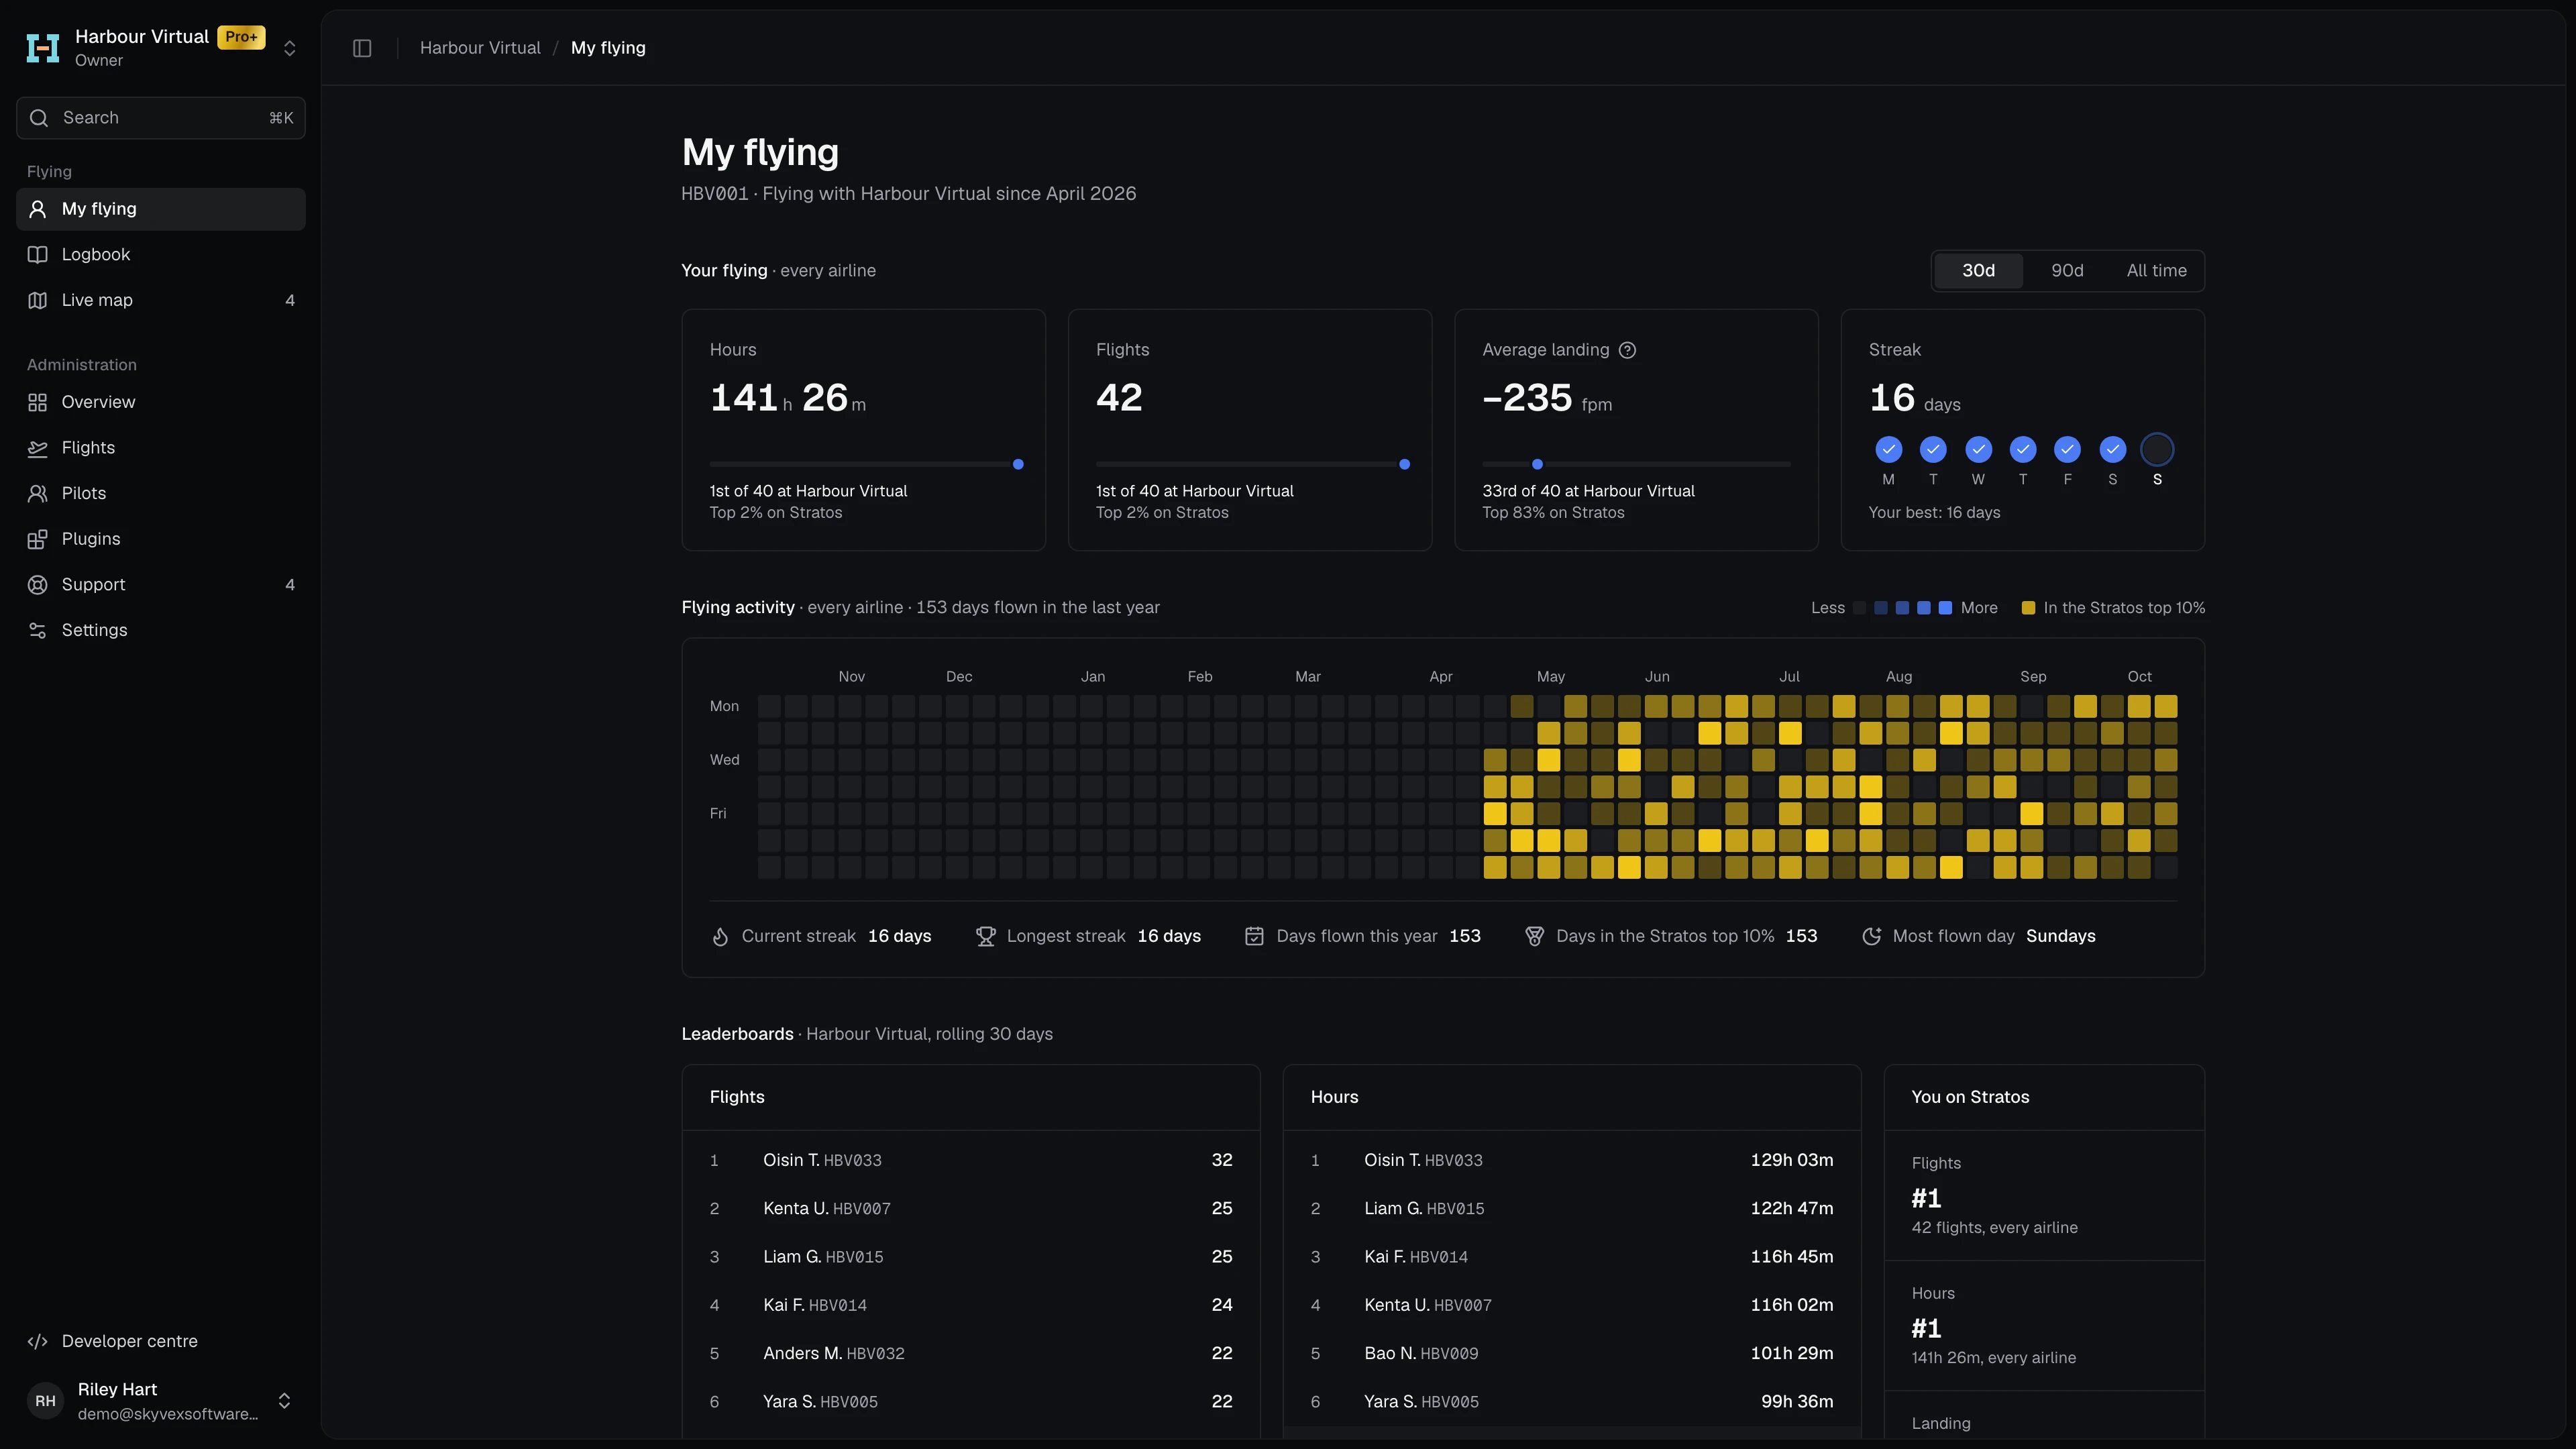Click the Current streak flame icon

720,936
